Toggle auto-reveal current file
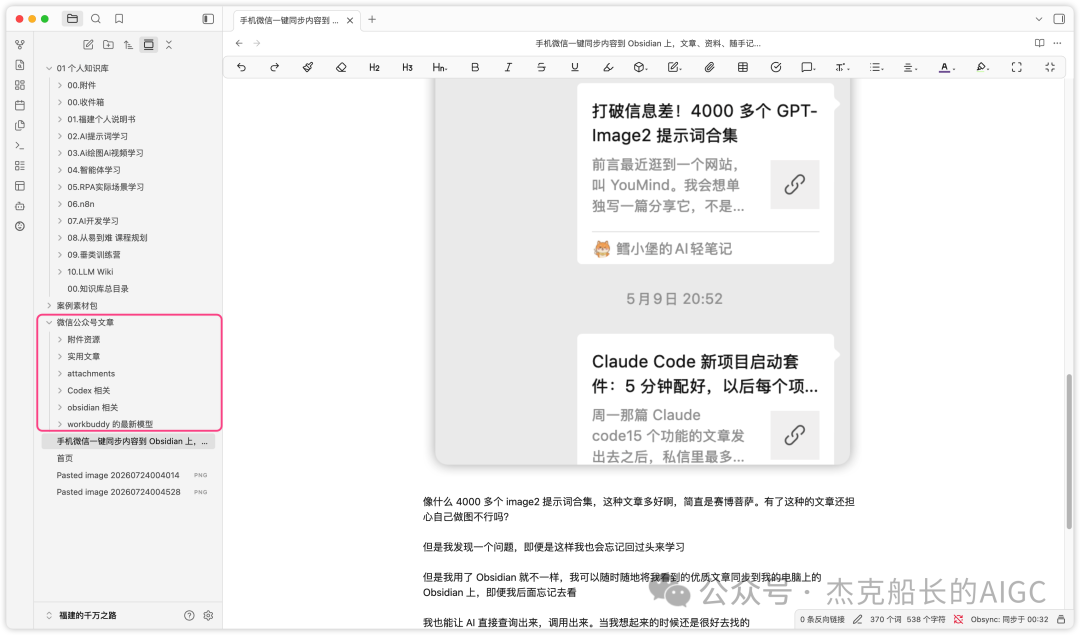This screenshot has height=635, width=1080. tap(148, 45)
